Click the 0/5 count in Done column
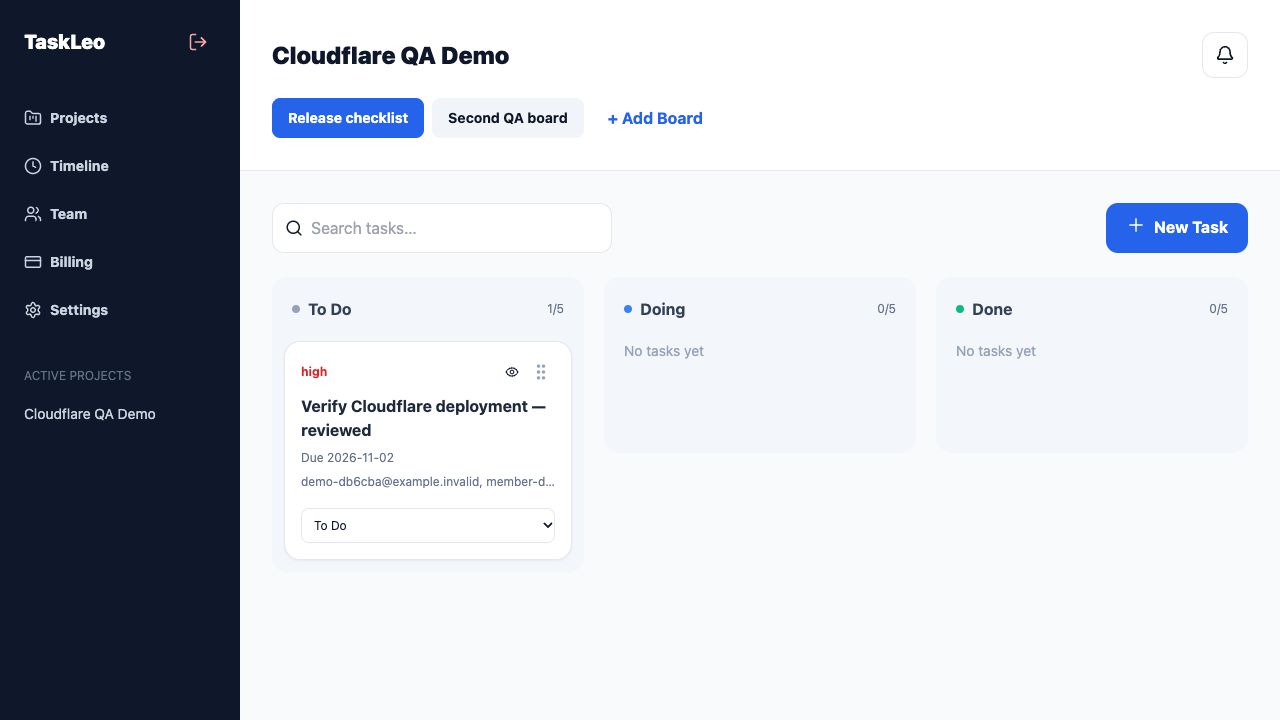Screen dimensions: 1280x720 tap(1218, 309)
